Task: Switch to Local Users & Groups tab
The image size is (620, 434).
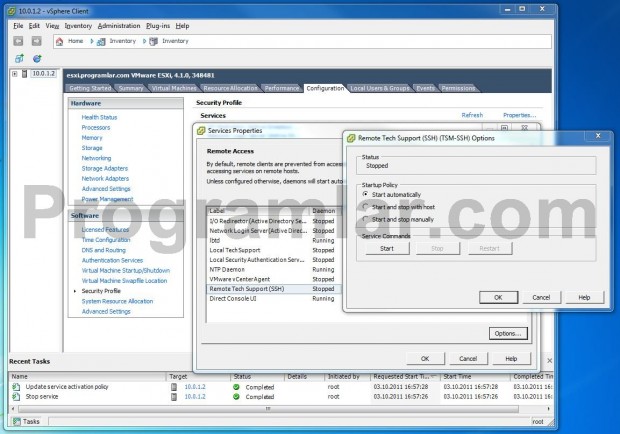Action: click(380, 88)
